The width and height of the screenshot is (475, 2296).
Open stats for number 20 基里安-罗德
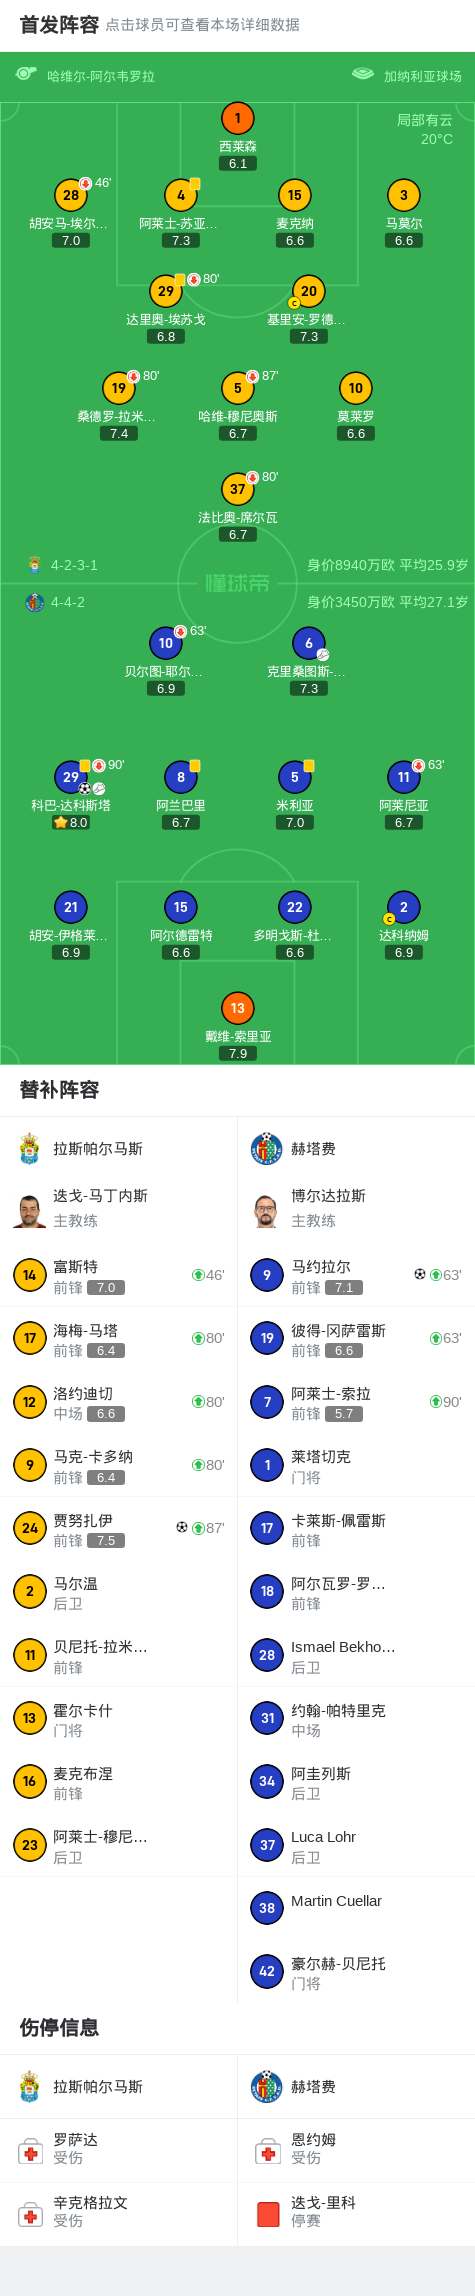[x=309, y=291]
